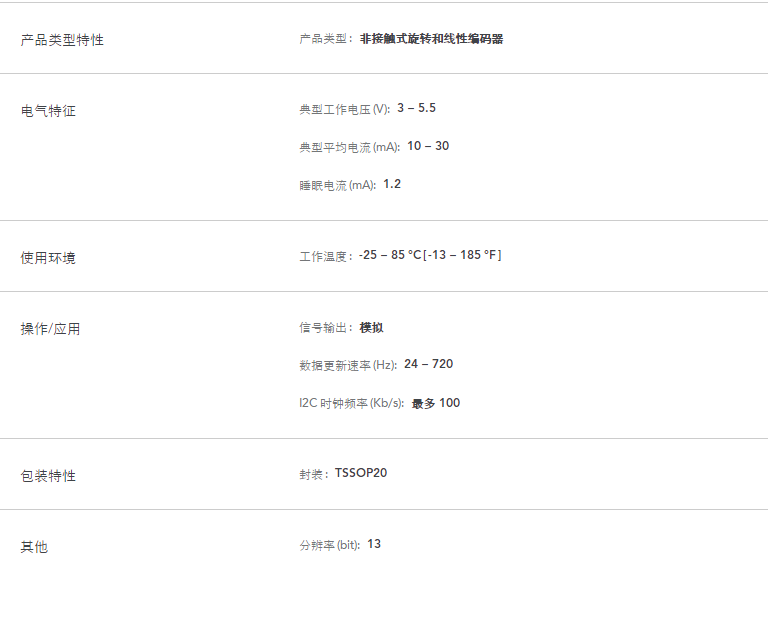Select the 10 – 30 current value
The image size is (768, 617).
[x=428, y=146]
